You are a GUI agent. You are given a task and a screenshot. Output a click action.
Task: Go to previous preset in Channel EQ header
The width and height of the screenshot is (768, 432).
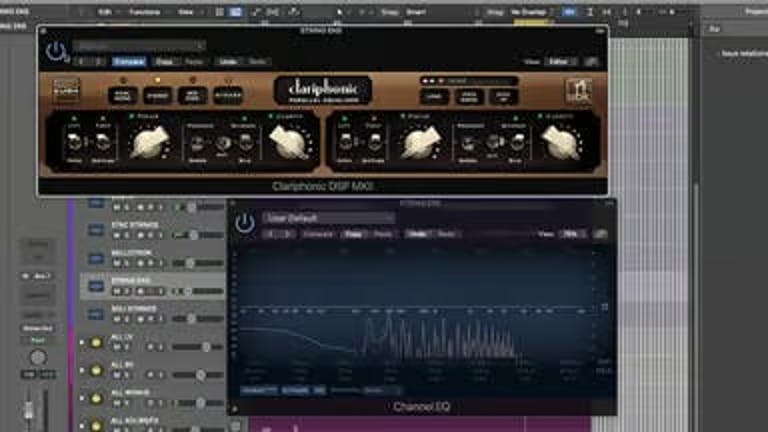click(x=270, y=234)
